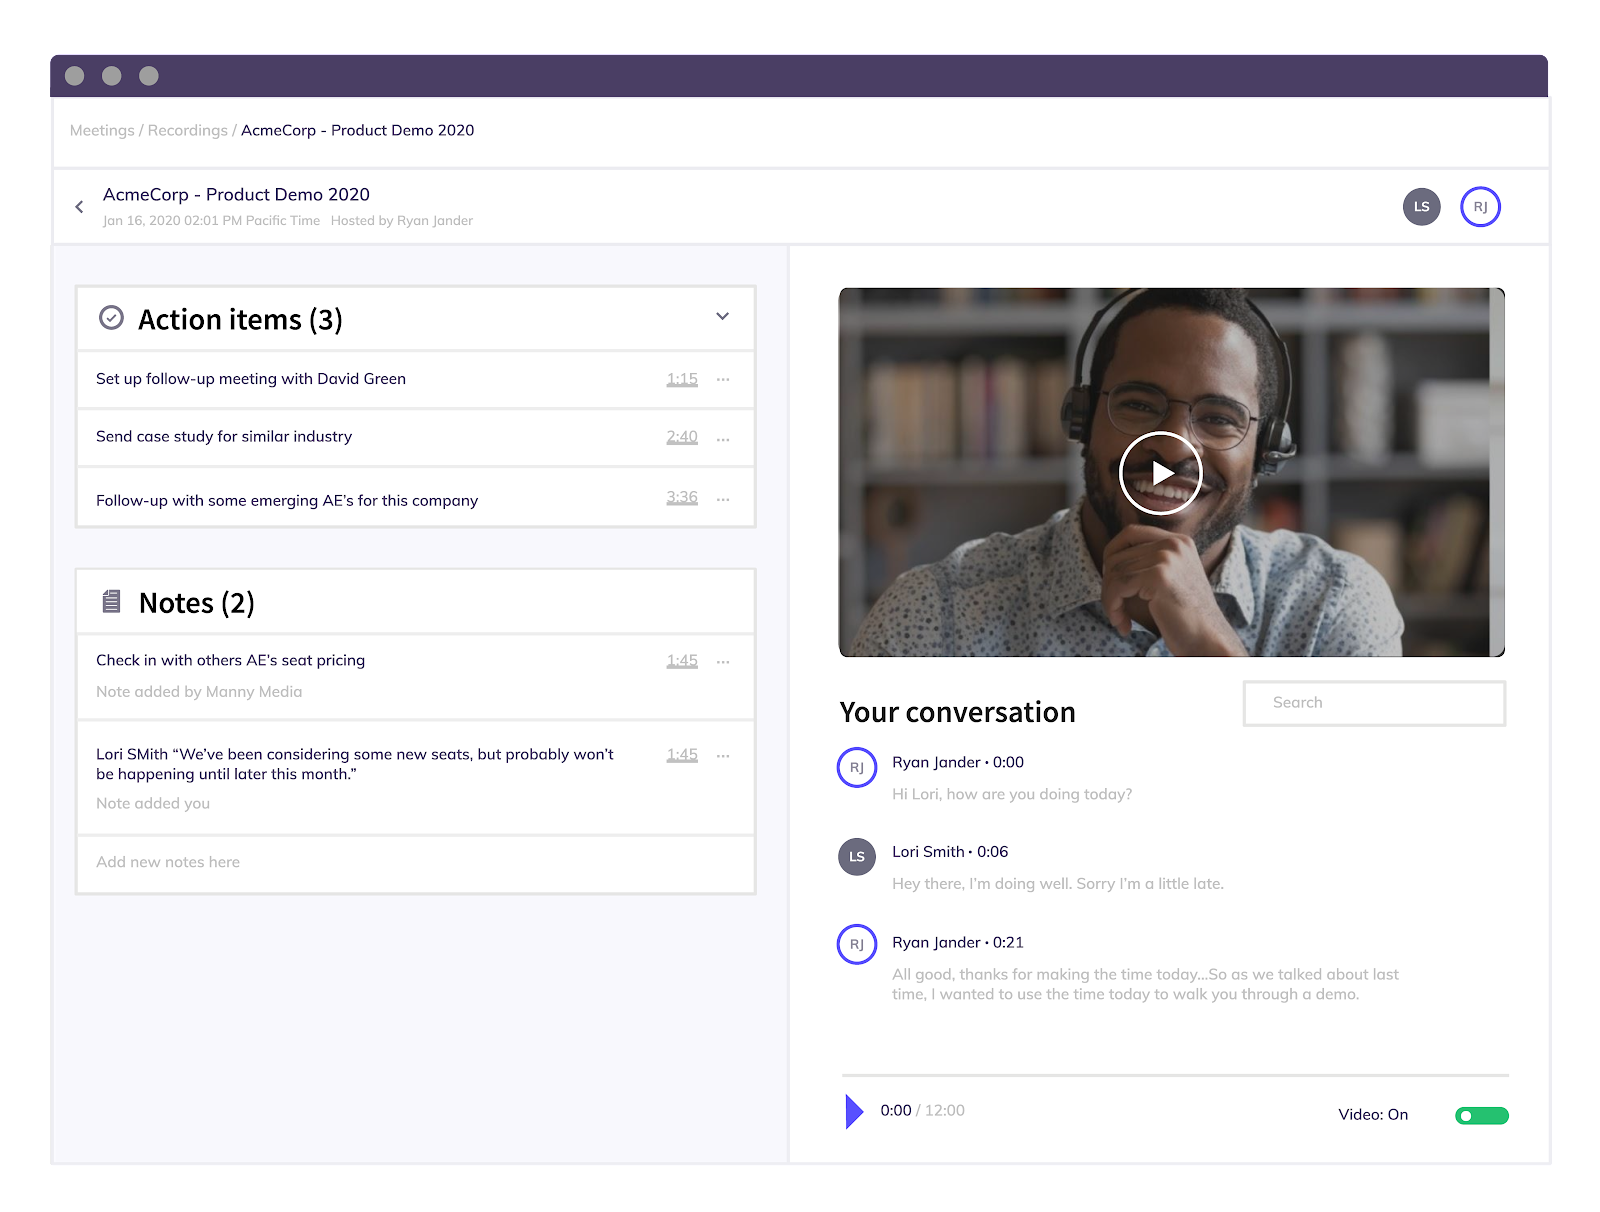Collapse the Action items section

click(722, 316)
